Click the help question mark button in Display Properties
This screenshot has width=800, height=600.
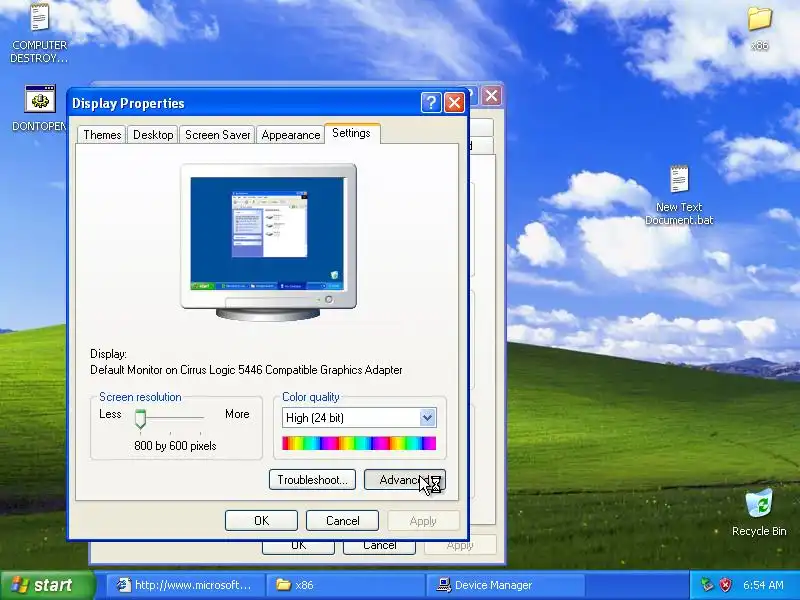click(431, 103)
